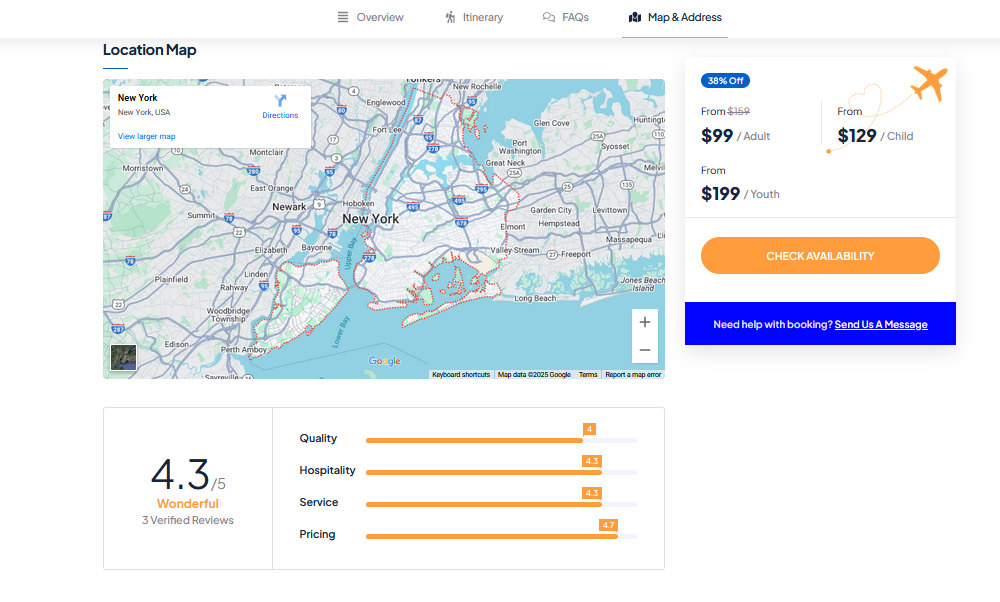Open map Terms link
This screenshot has width=1000, height=602.
[x=588, y=375]
